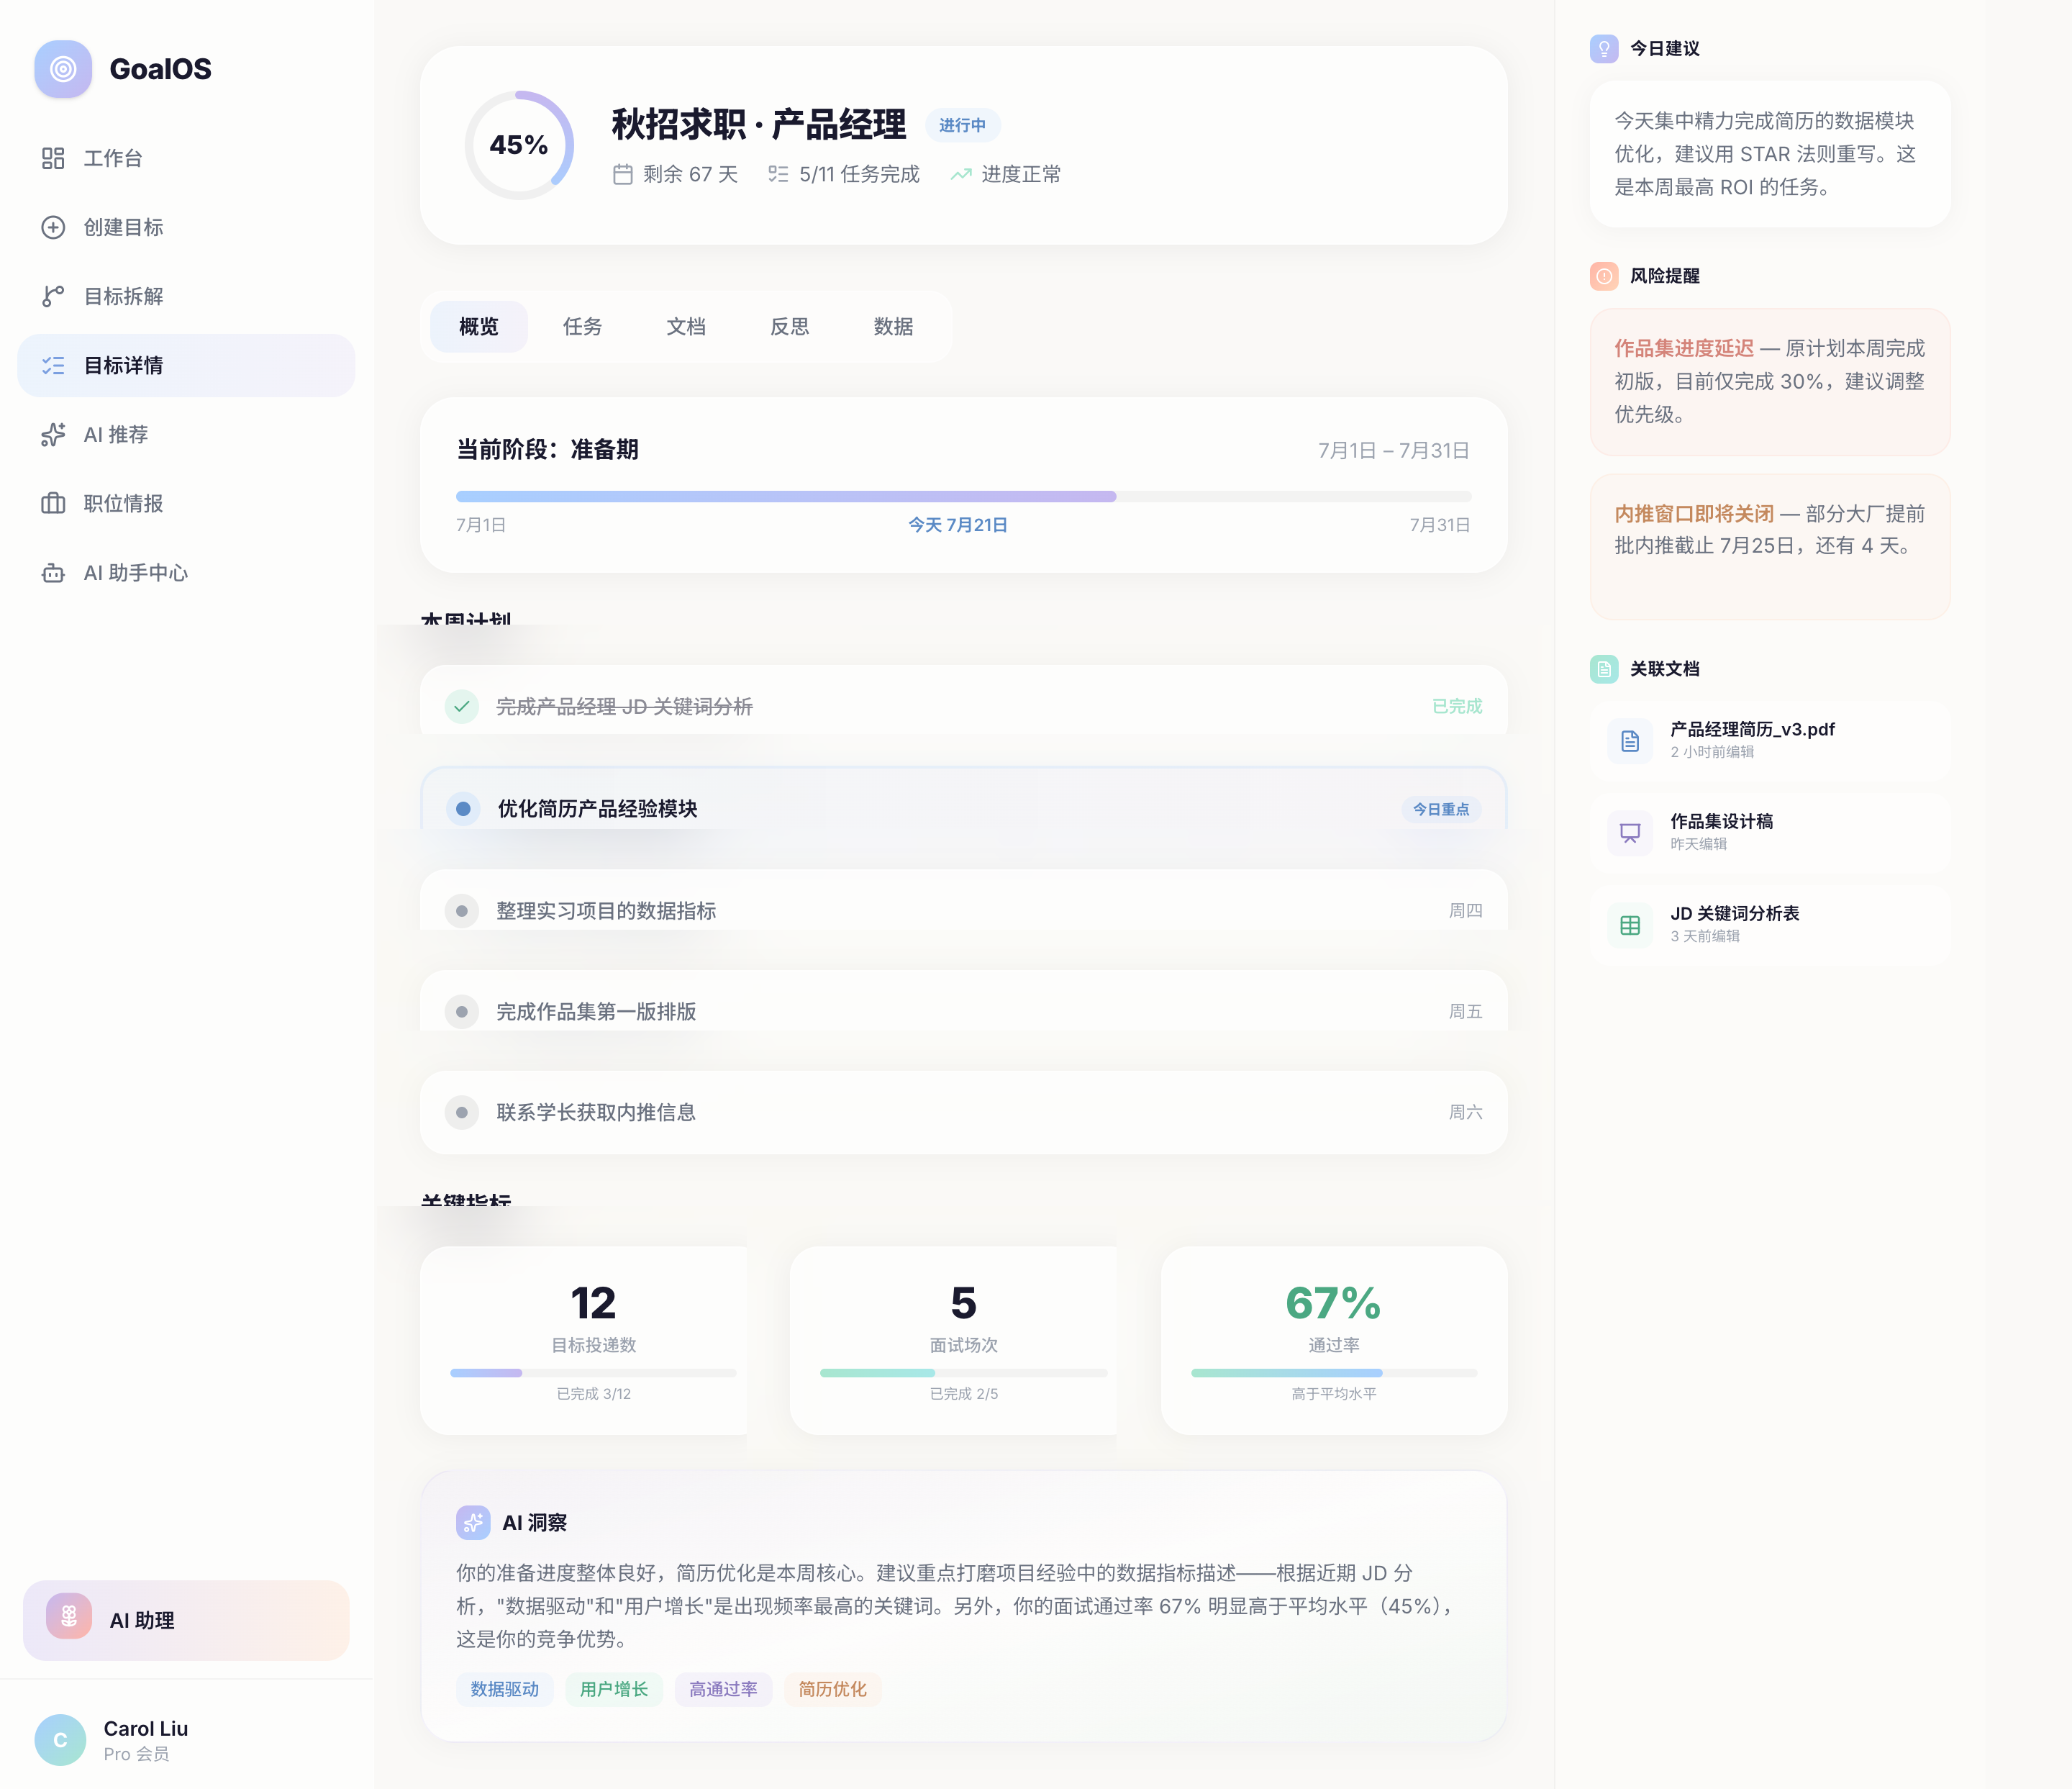Click the 用户增长 tag
This screenshot has height=1789, width=2072.
(614, 1689)
